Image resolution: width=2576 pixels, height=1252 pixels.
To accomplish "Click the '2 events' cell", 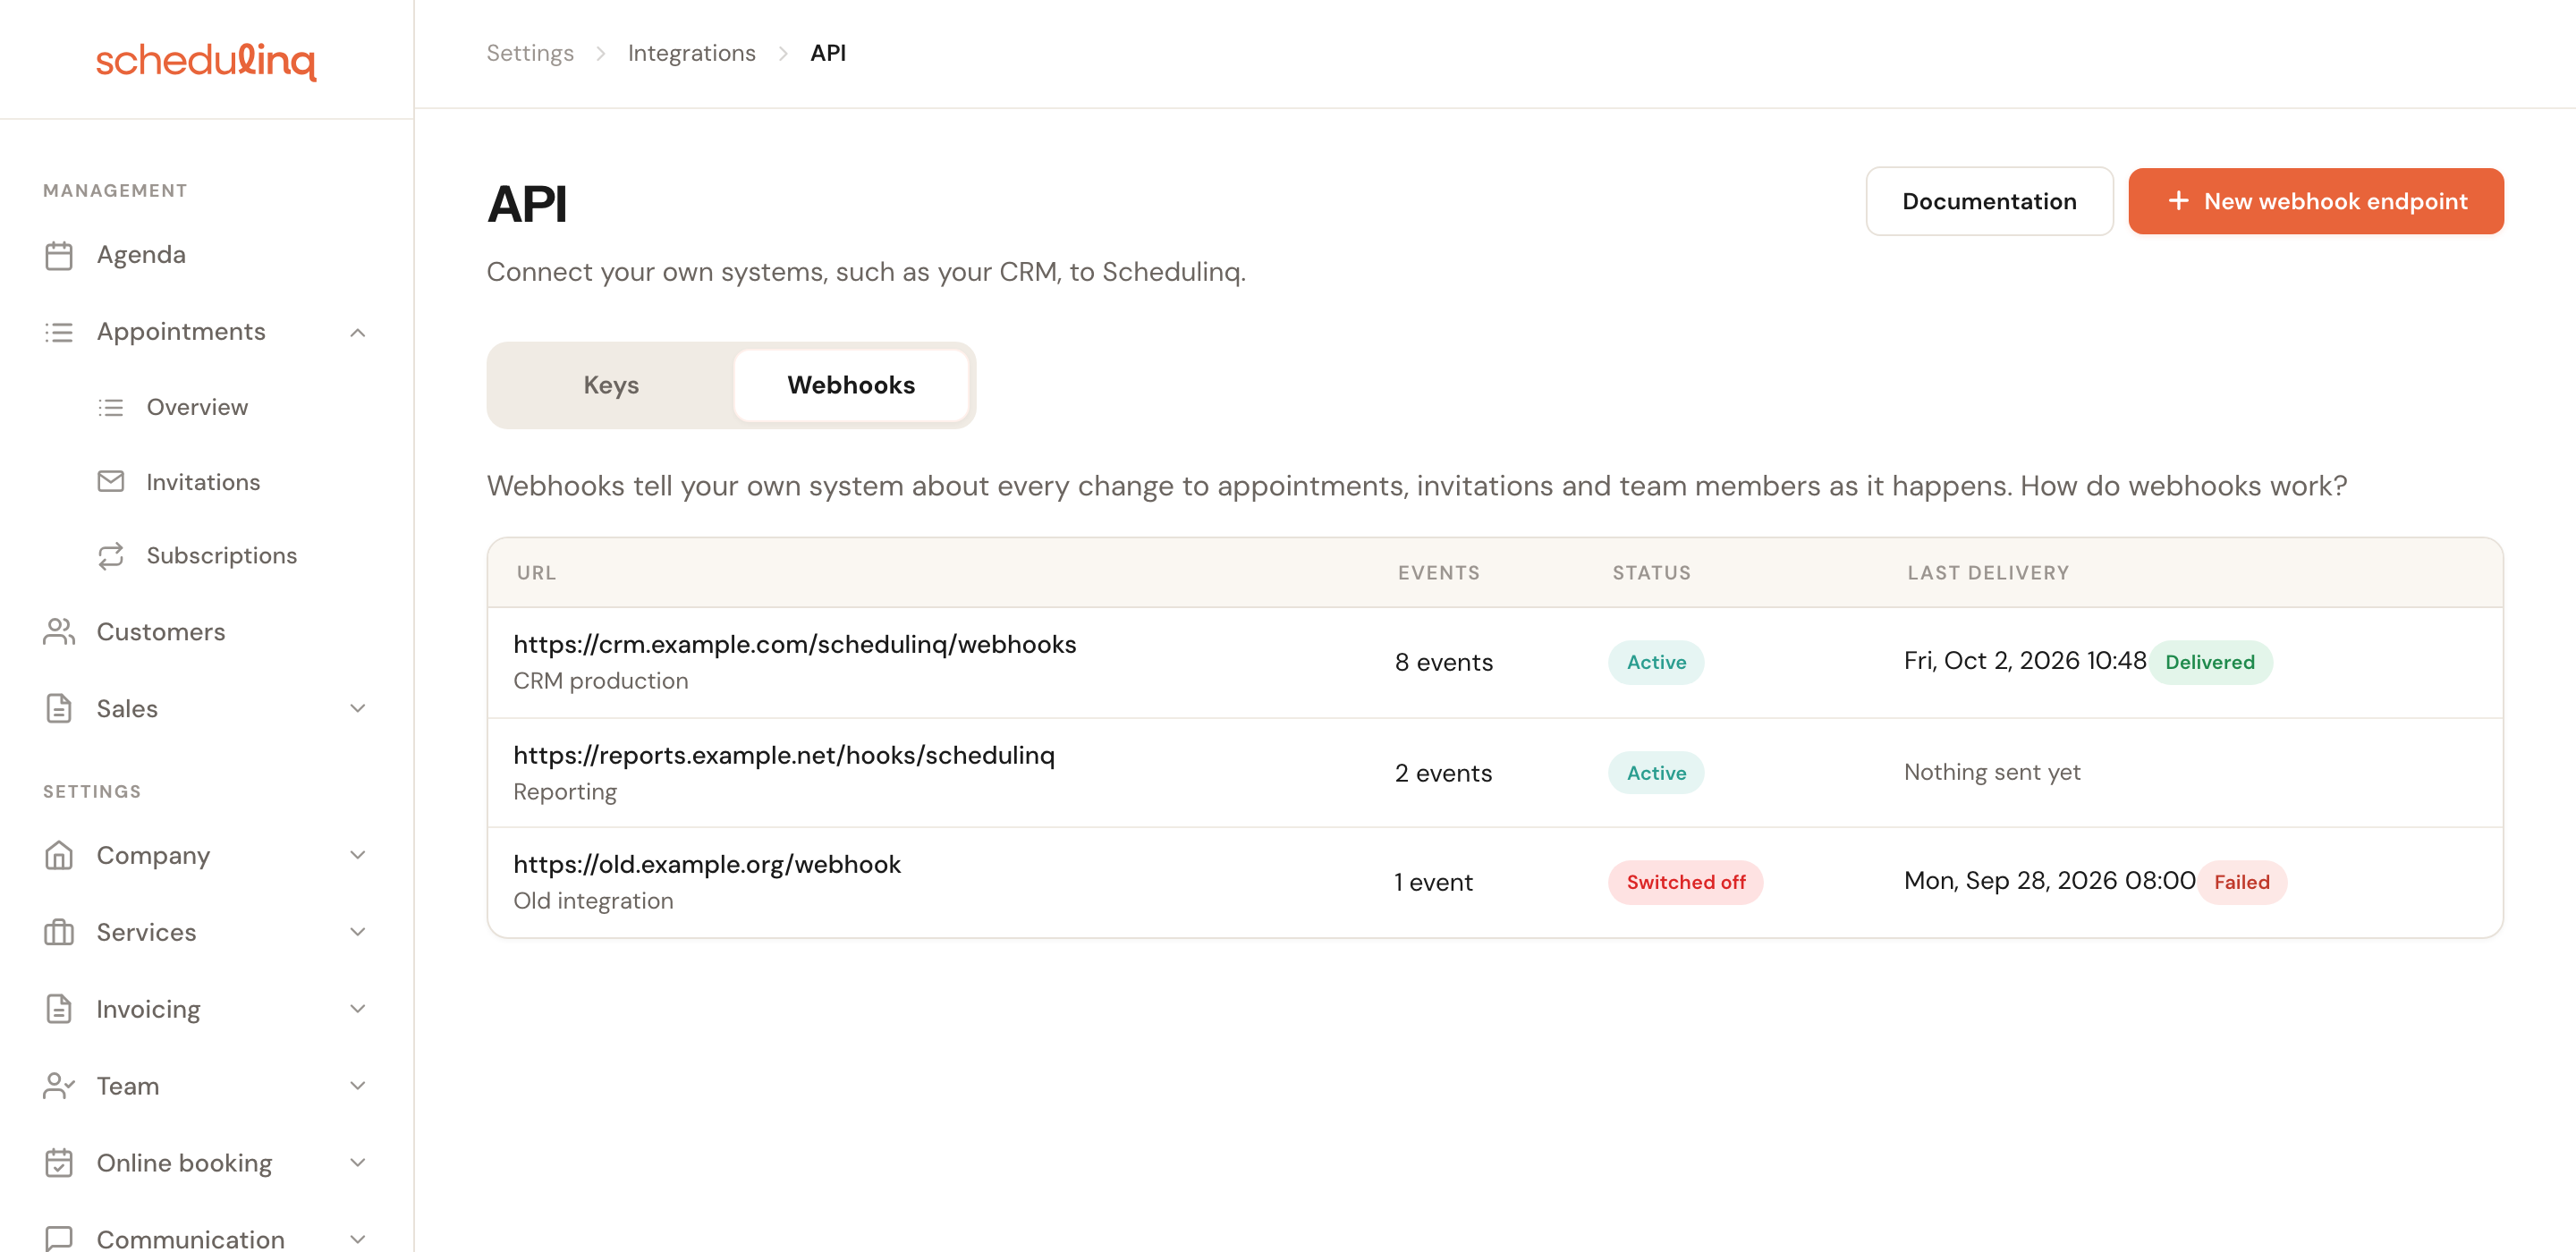I will click(1444, 773).
